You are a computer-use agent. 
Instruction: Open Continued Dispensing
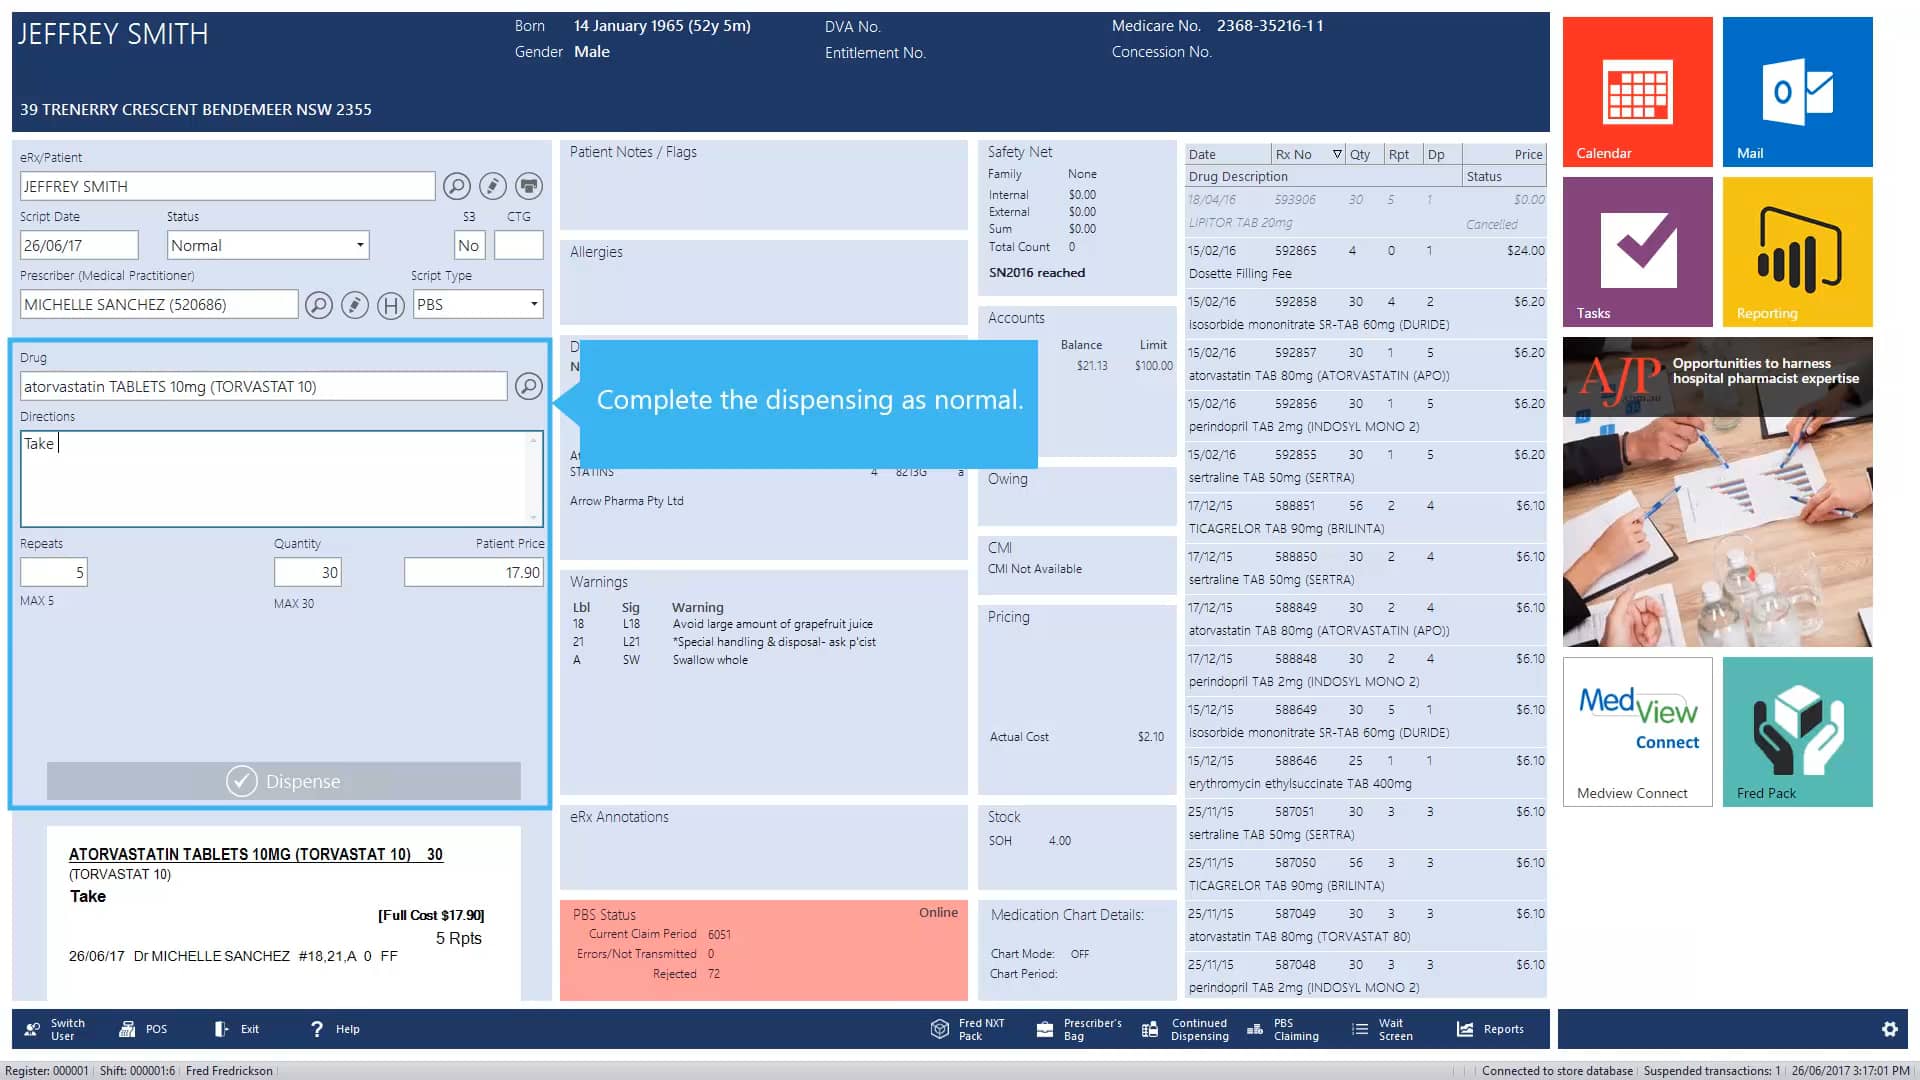pos(1187,1028)
